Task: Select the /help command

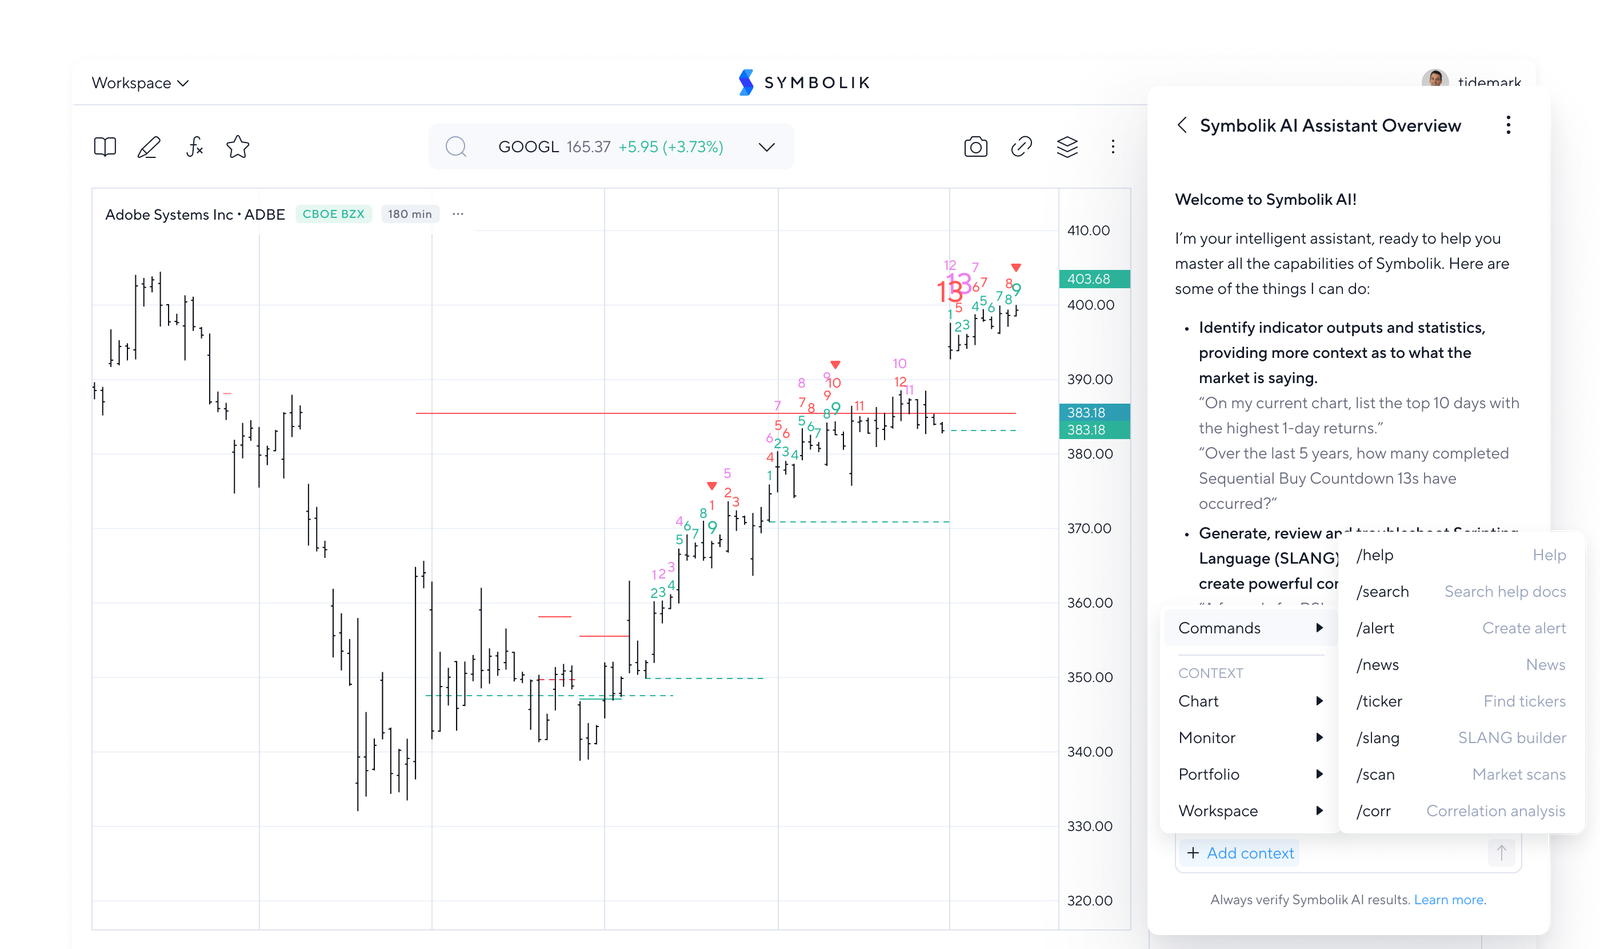Action: (x=1461, y=555)
